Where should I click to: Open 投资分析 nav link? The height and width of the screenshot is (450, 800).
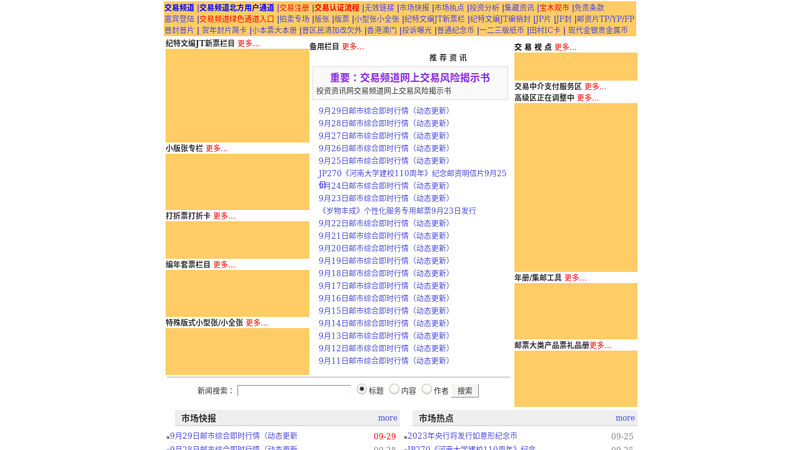point(484,8)
